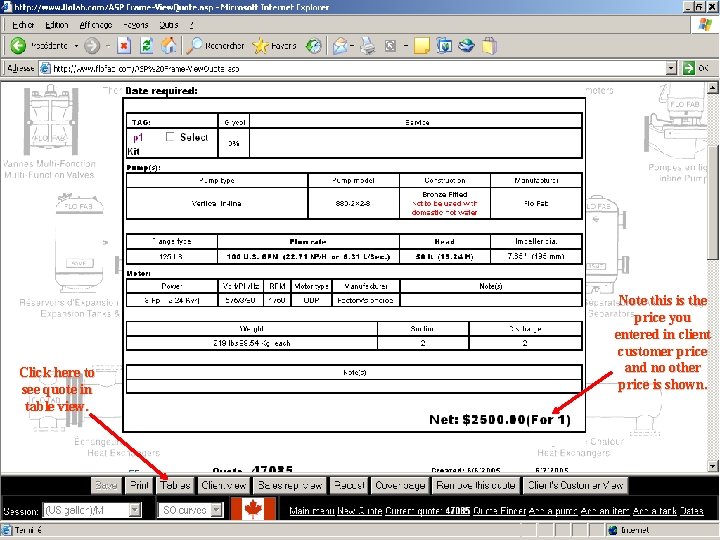
Task: Expand the Précédente history dropdown arrow
Action: coord(76,45)
